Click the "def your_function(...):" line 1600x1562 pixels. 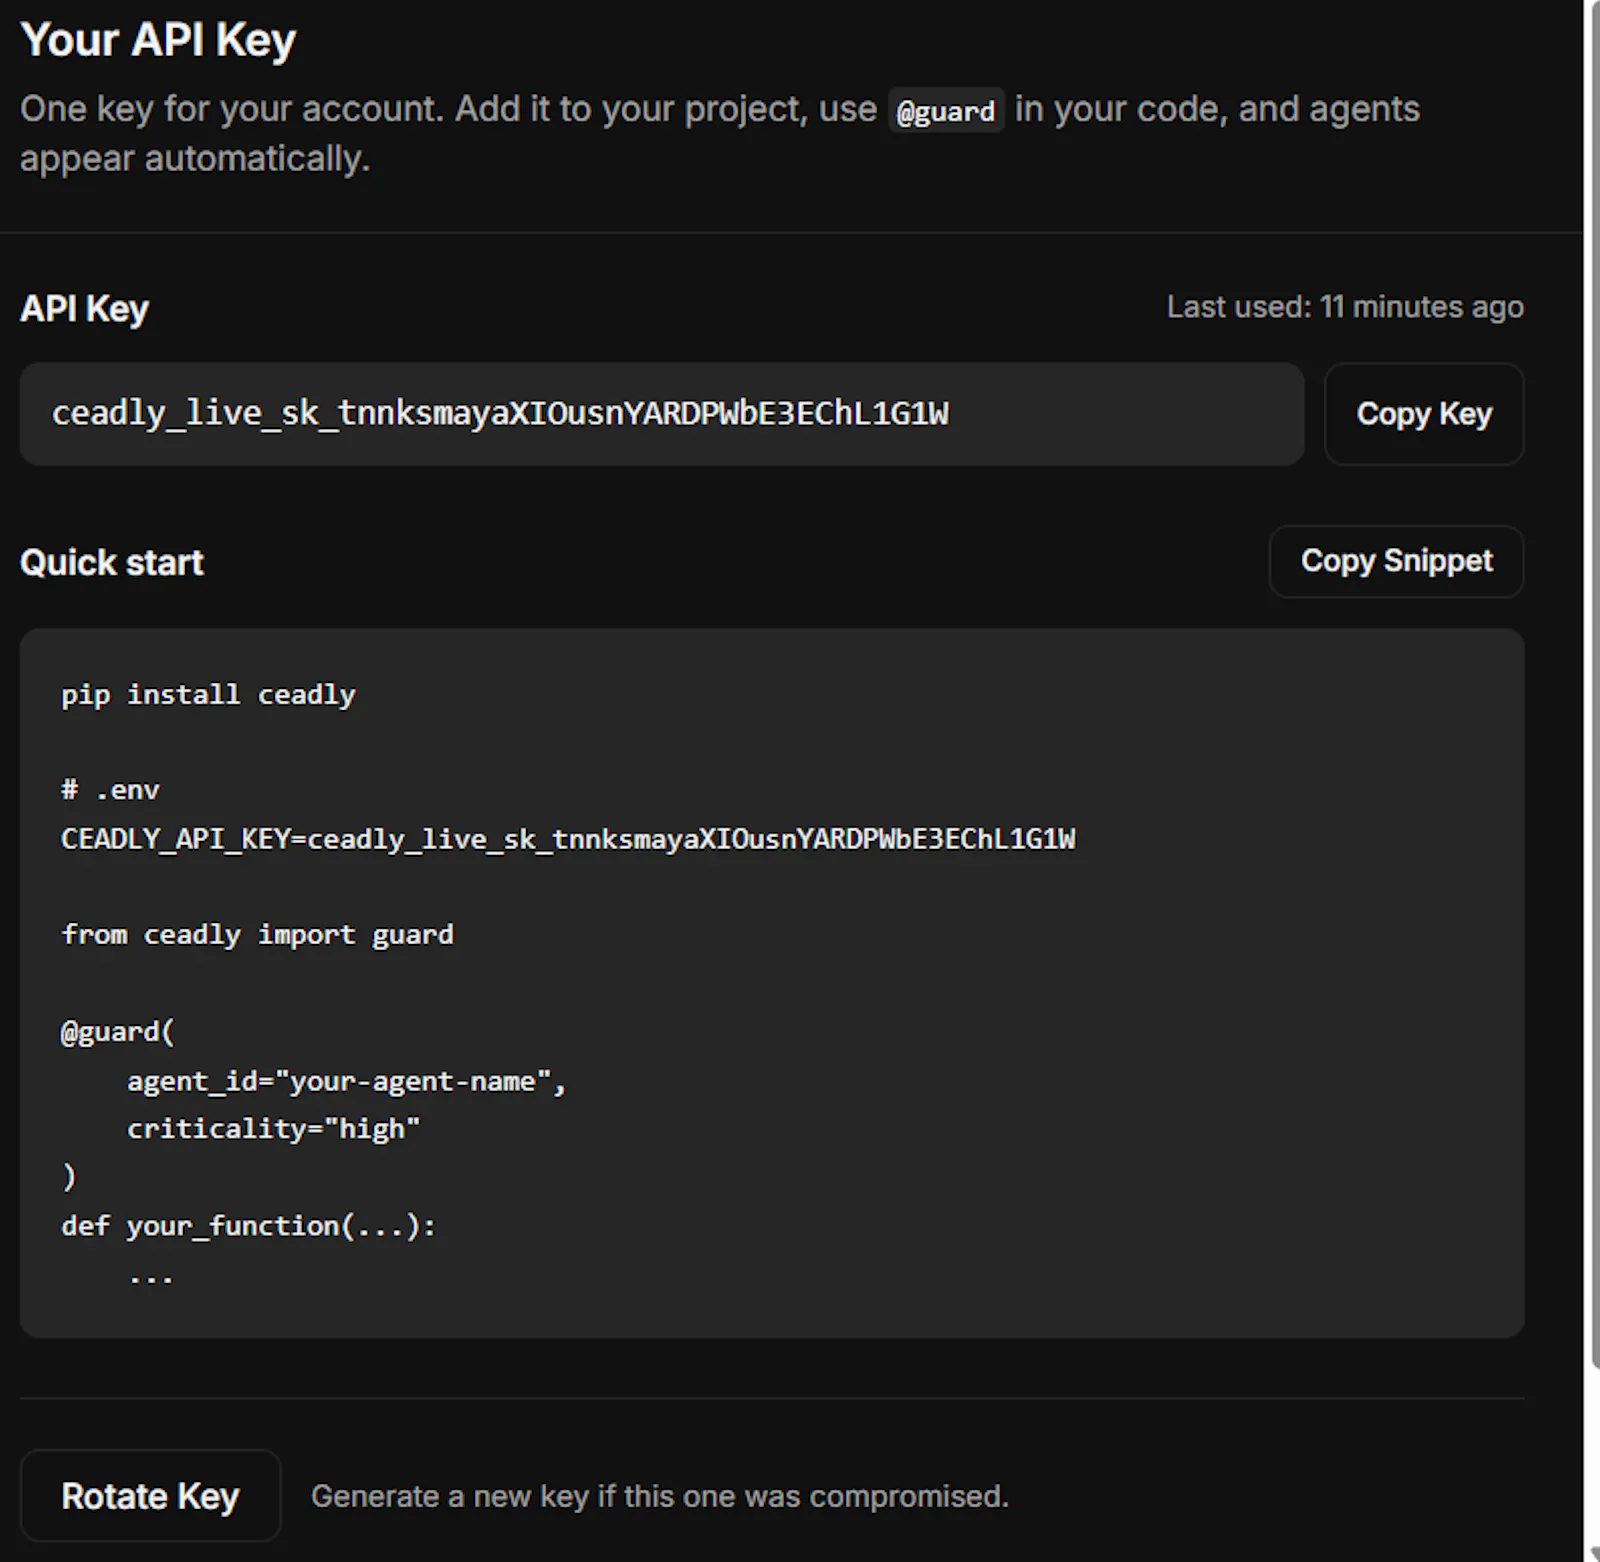(x=249, y=1226)
